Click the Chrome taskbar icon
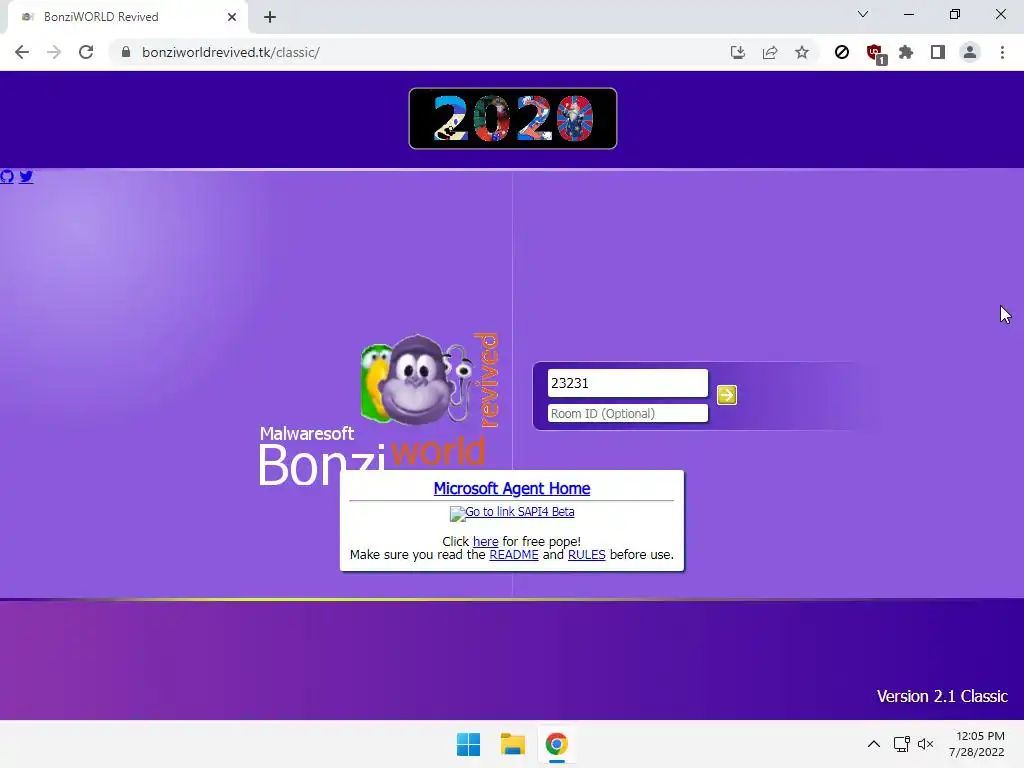The height and width of the screenshot is (768, 1024). (x=556, y=744)
